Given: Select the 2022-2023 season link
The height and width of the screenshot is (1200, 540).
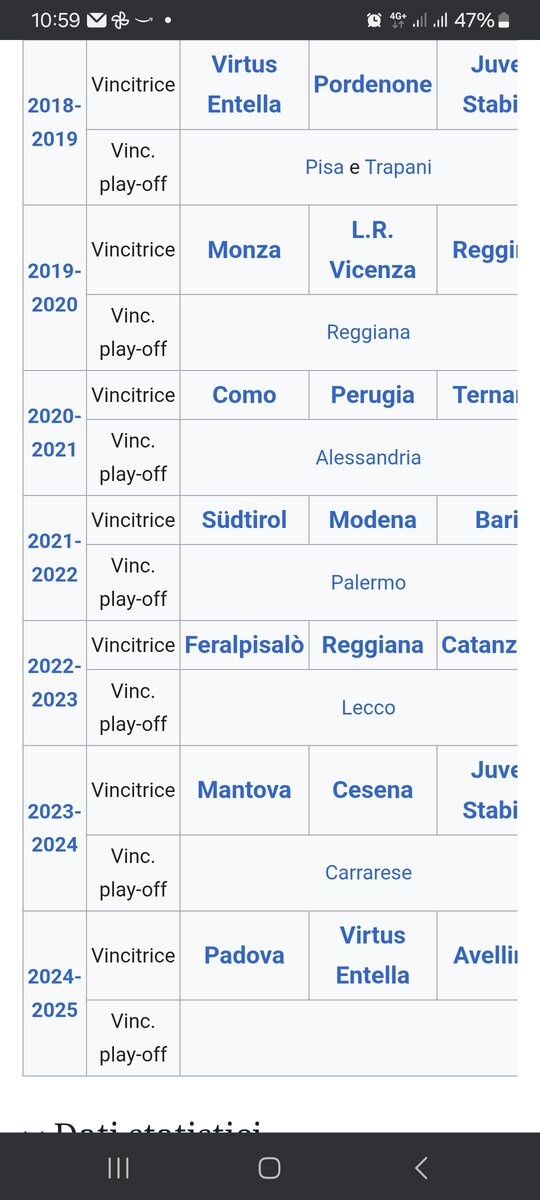Looking at the screenshot, I should pyautogui.click(x=54, y=683).
